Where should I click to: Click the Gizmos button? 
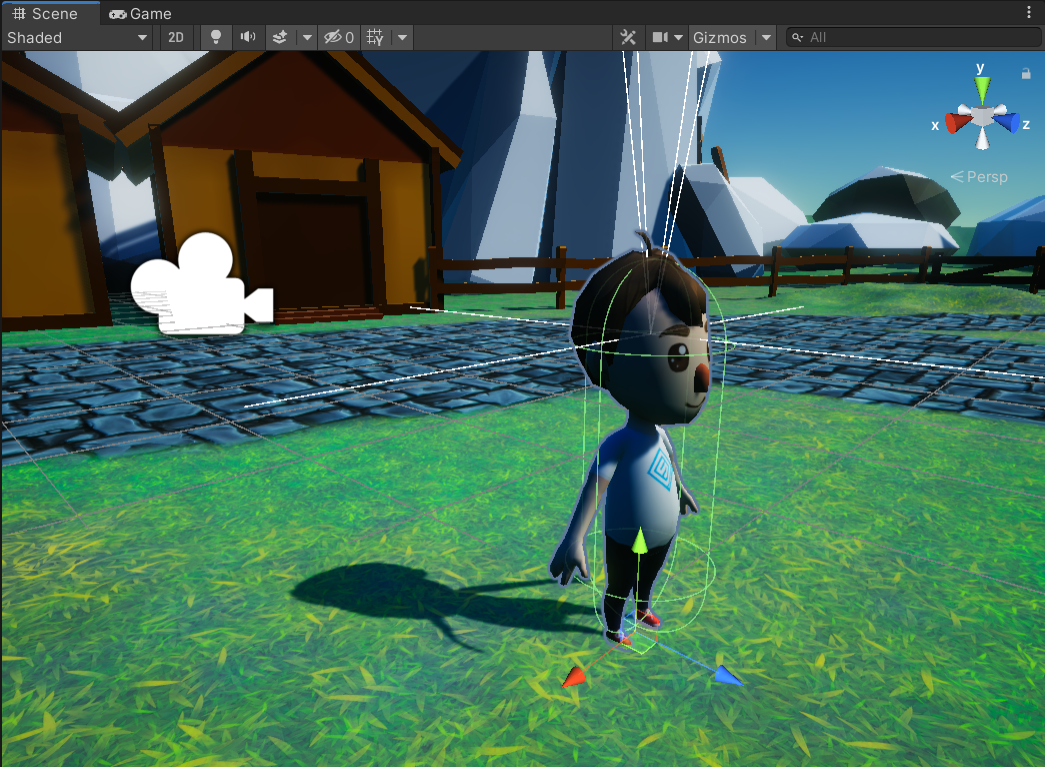(720, 37)
